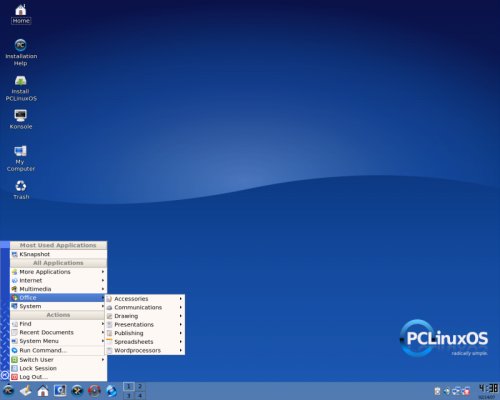Open Communications in the Office submenu
The width and height of the screenshot is (500, 400).
145,307
